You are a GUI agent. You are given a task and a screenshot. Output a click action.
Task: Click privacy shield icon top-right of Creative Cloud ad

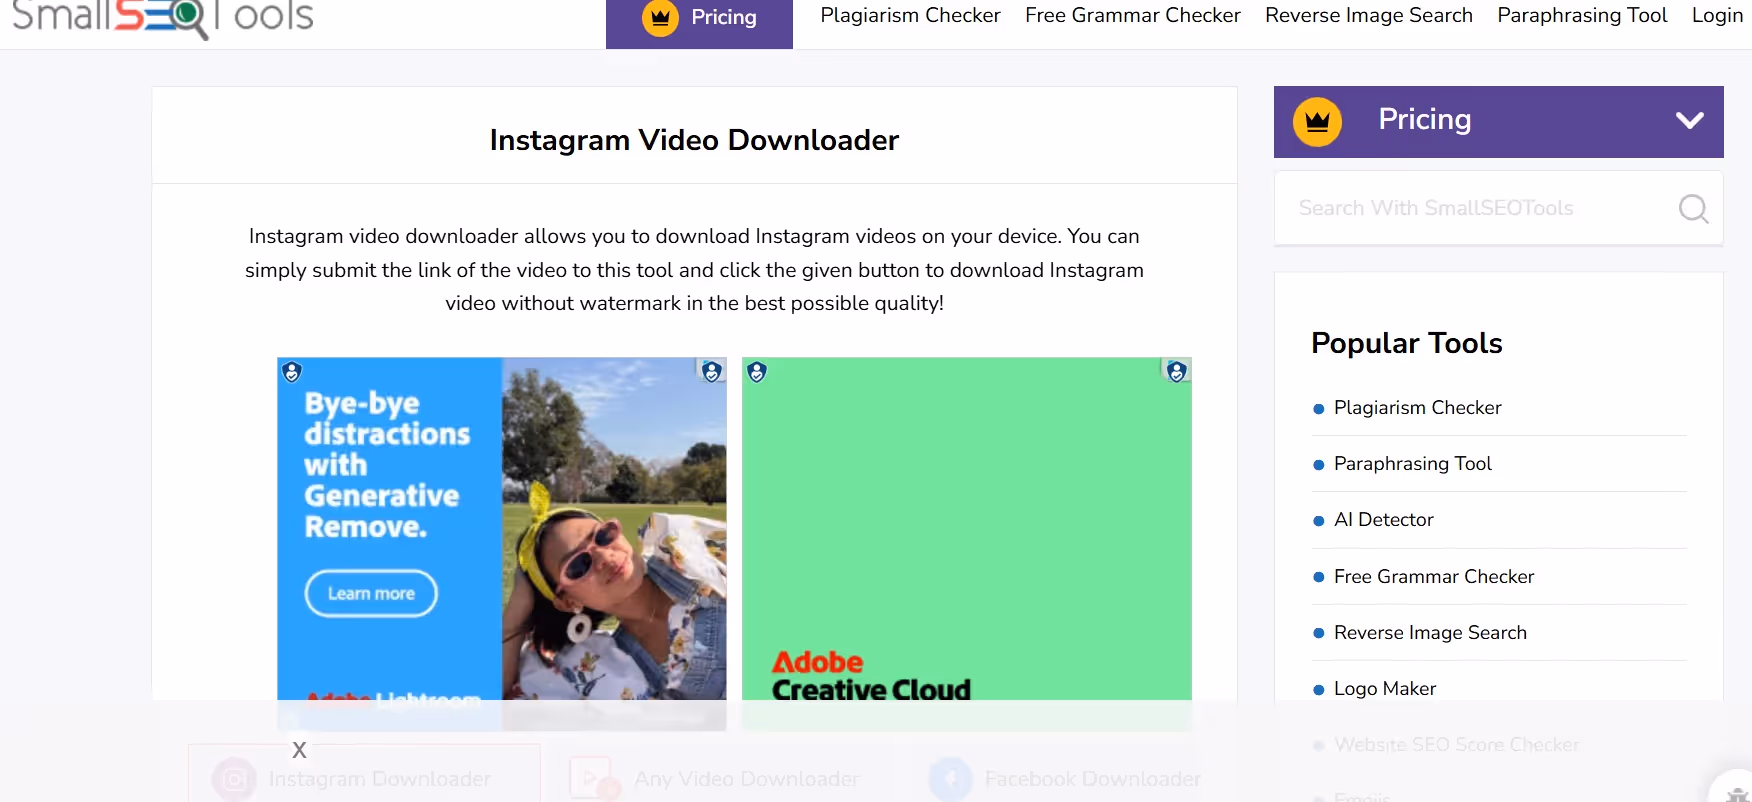pyautogui.click(x=1177, y=372)
